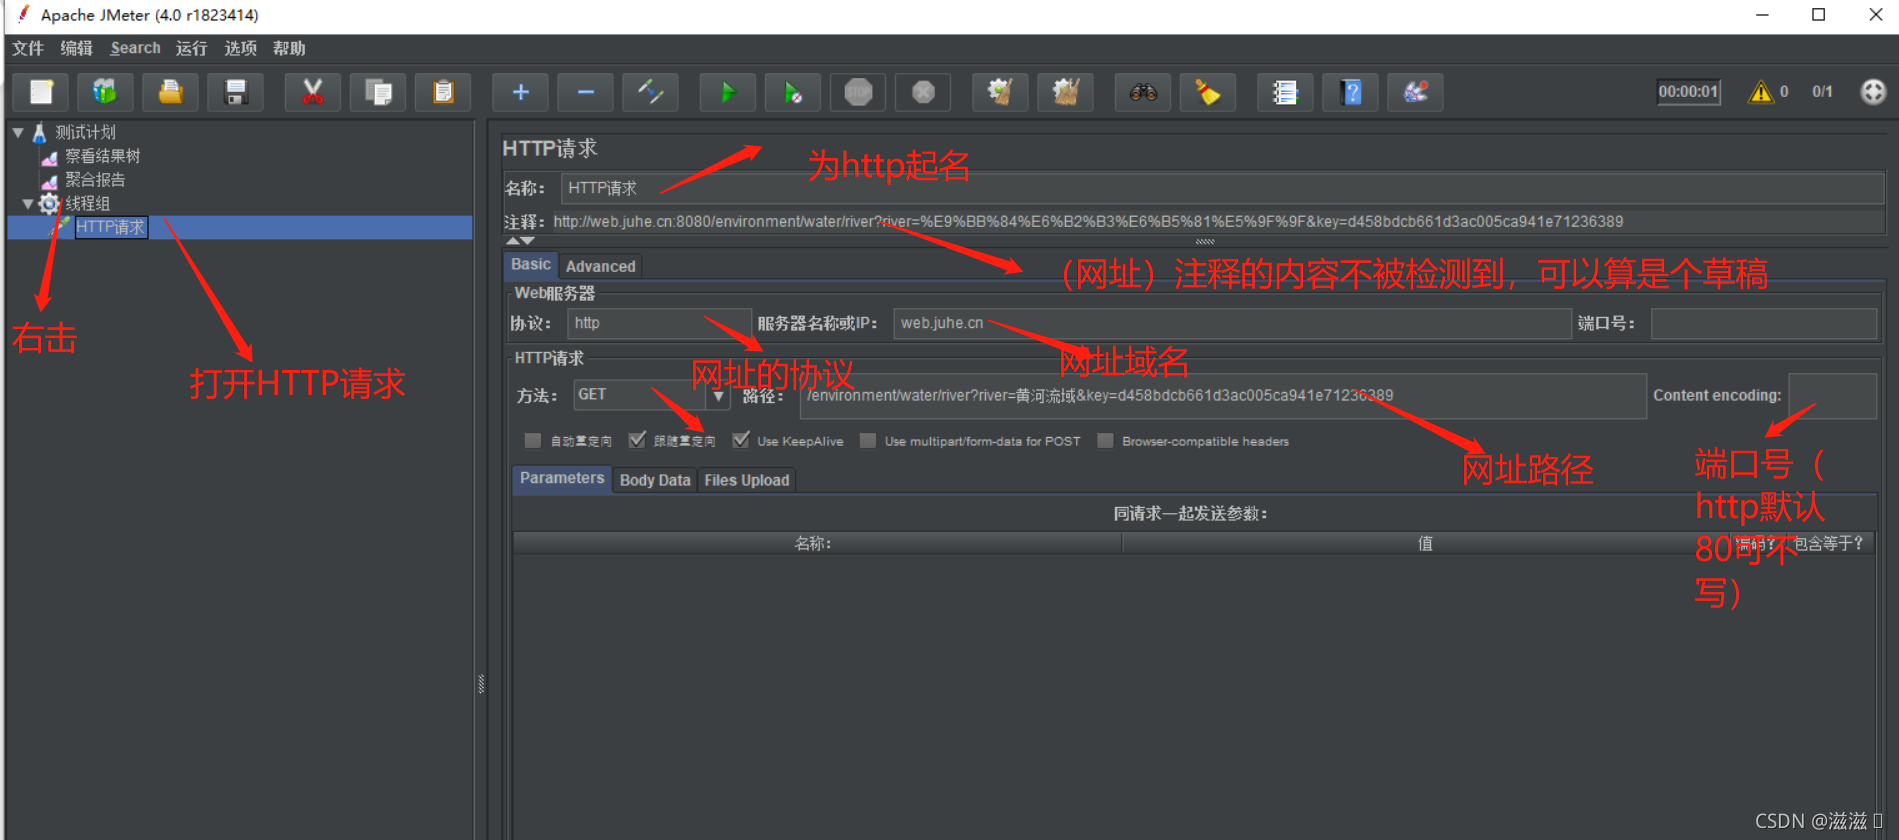1899x840 pixels.
Task: Click the 路径 input field
Action: point(1223,396)
